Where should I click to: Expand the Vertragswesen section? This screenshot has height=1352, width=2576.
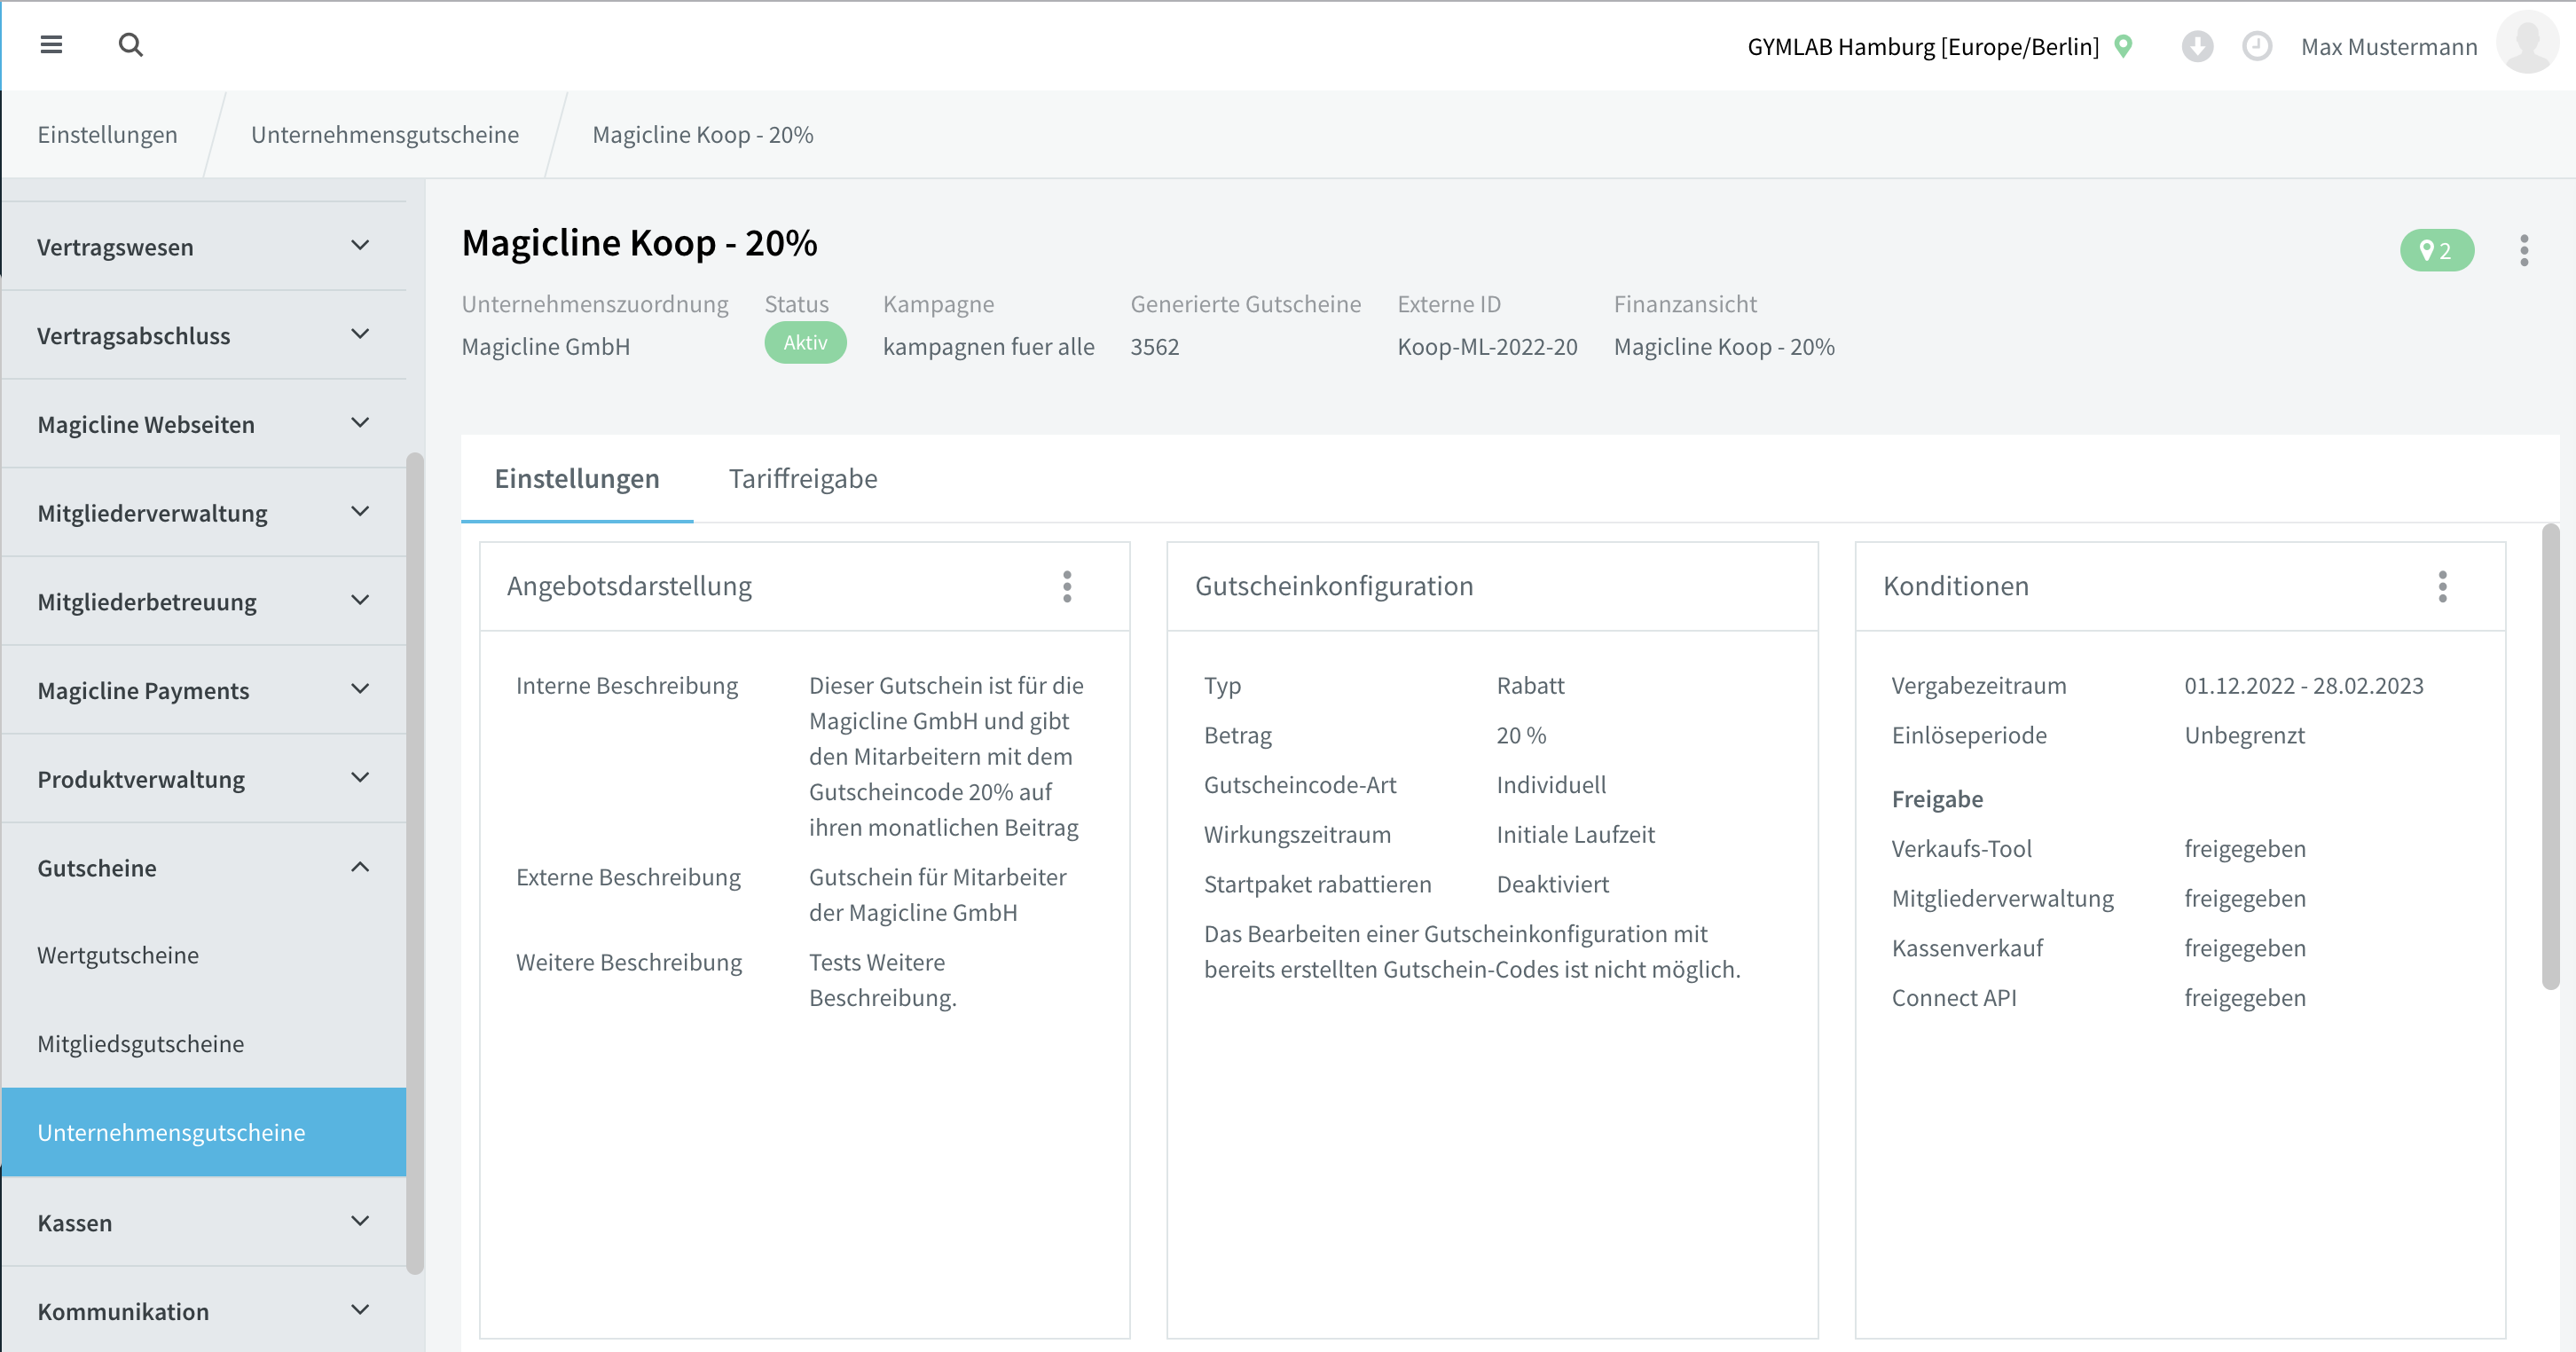pos(204,246)
